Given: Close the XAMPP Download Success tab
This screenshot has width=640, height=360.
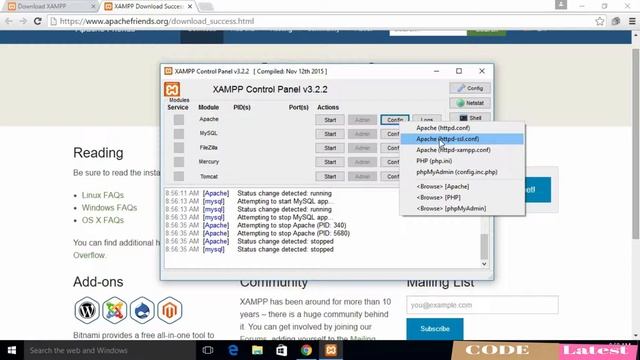Looking at the screenshot, I should pyautogui.click(x=190, y=7).
